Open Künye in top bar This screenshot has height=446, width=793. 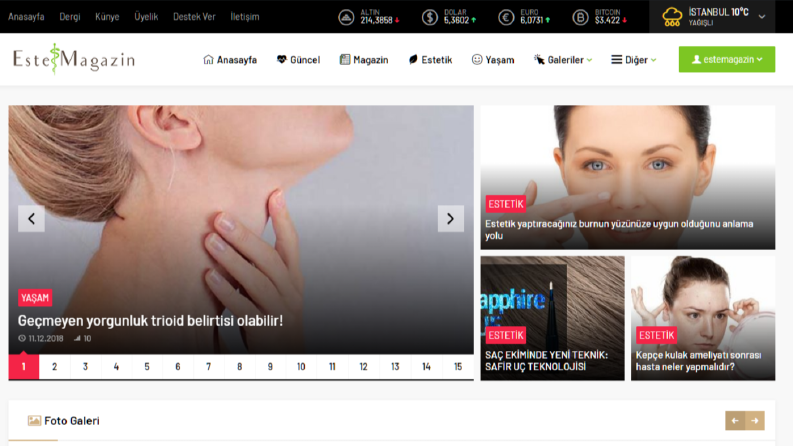[107, 17]
